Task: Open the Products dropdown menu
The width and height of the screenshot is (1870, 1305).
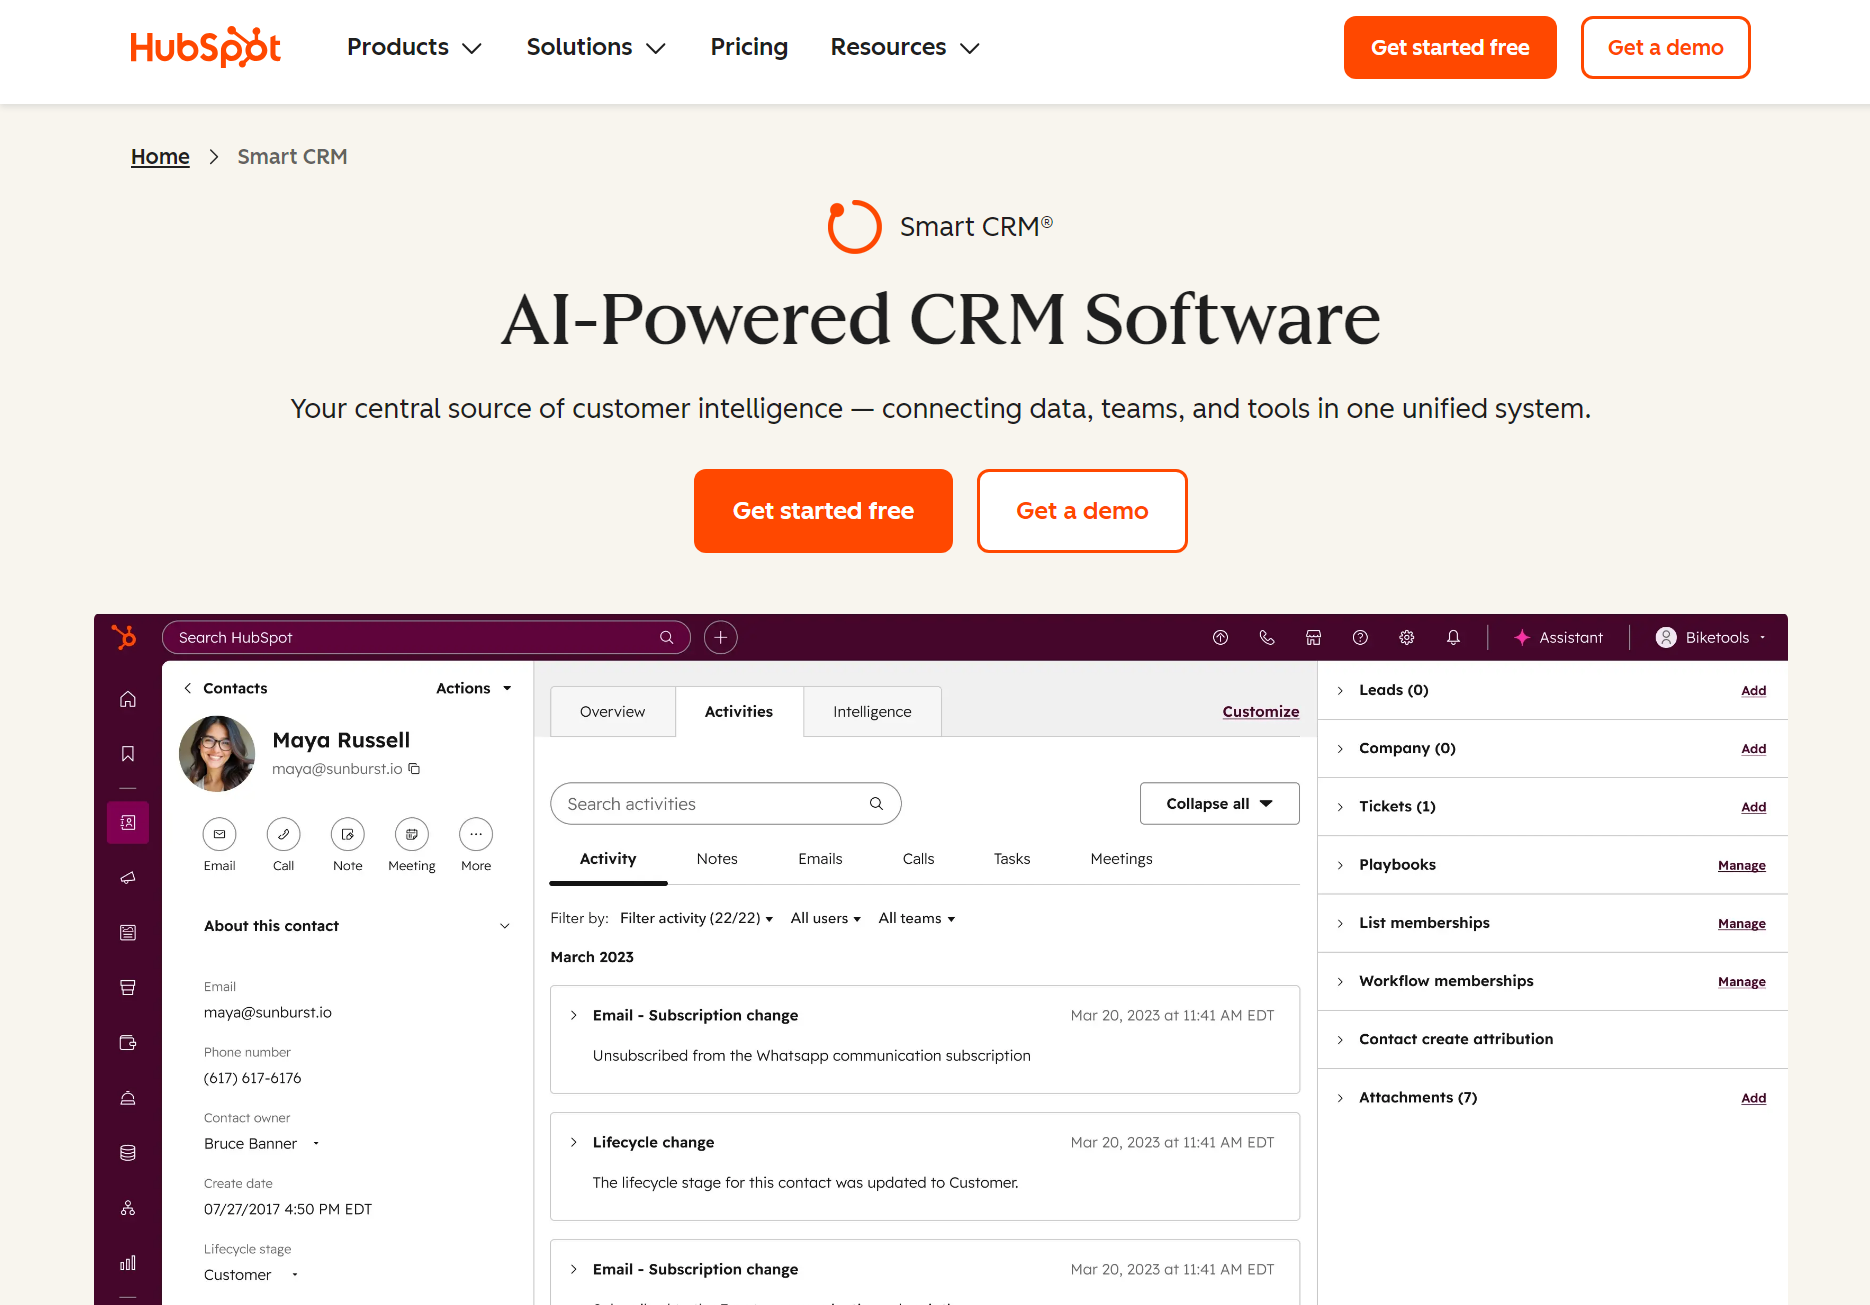Action: tap(414, 47)
